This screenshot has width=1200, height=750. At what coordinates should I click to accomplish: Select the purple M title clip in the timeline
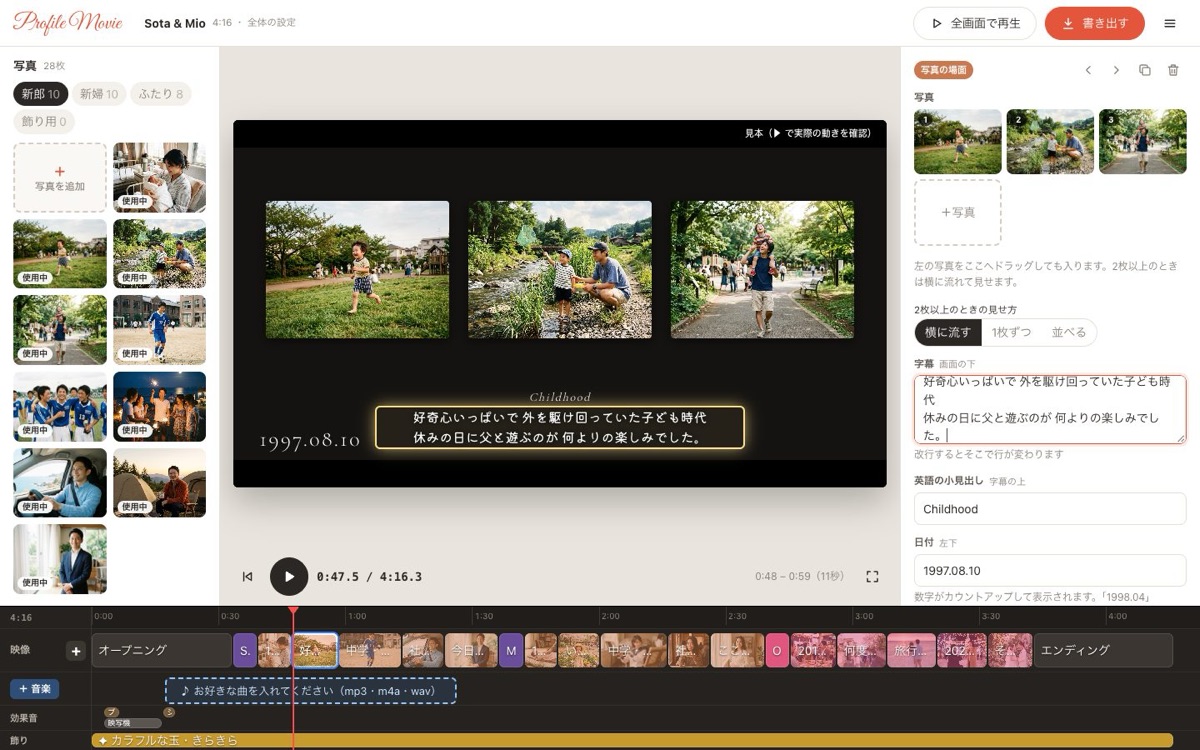(x=511, y=650)
